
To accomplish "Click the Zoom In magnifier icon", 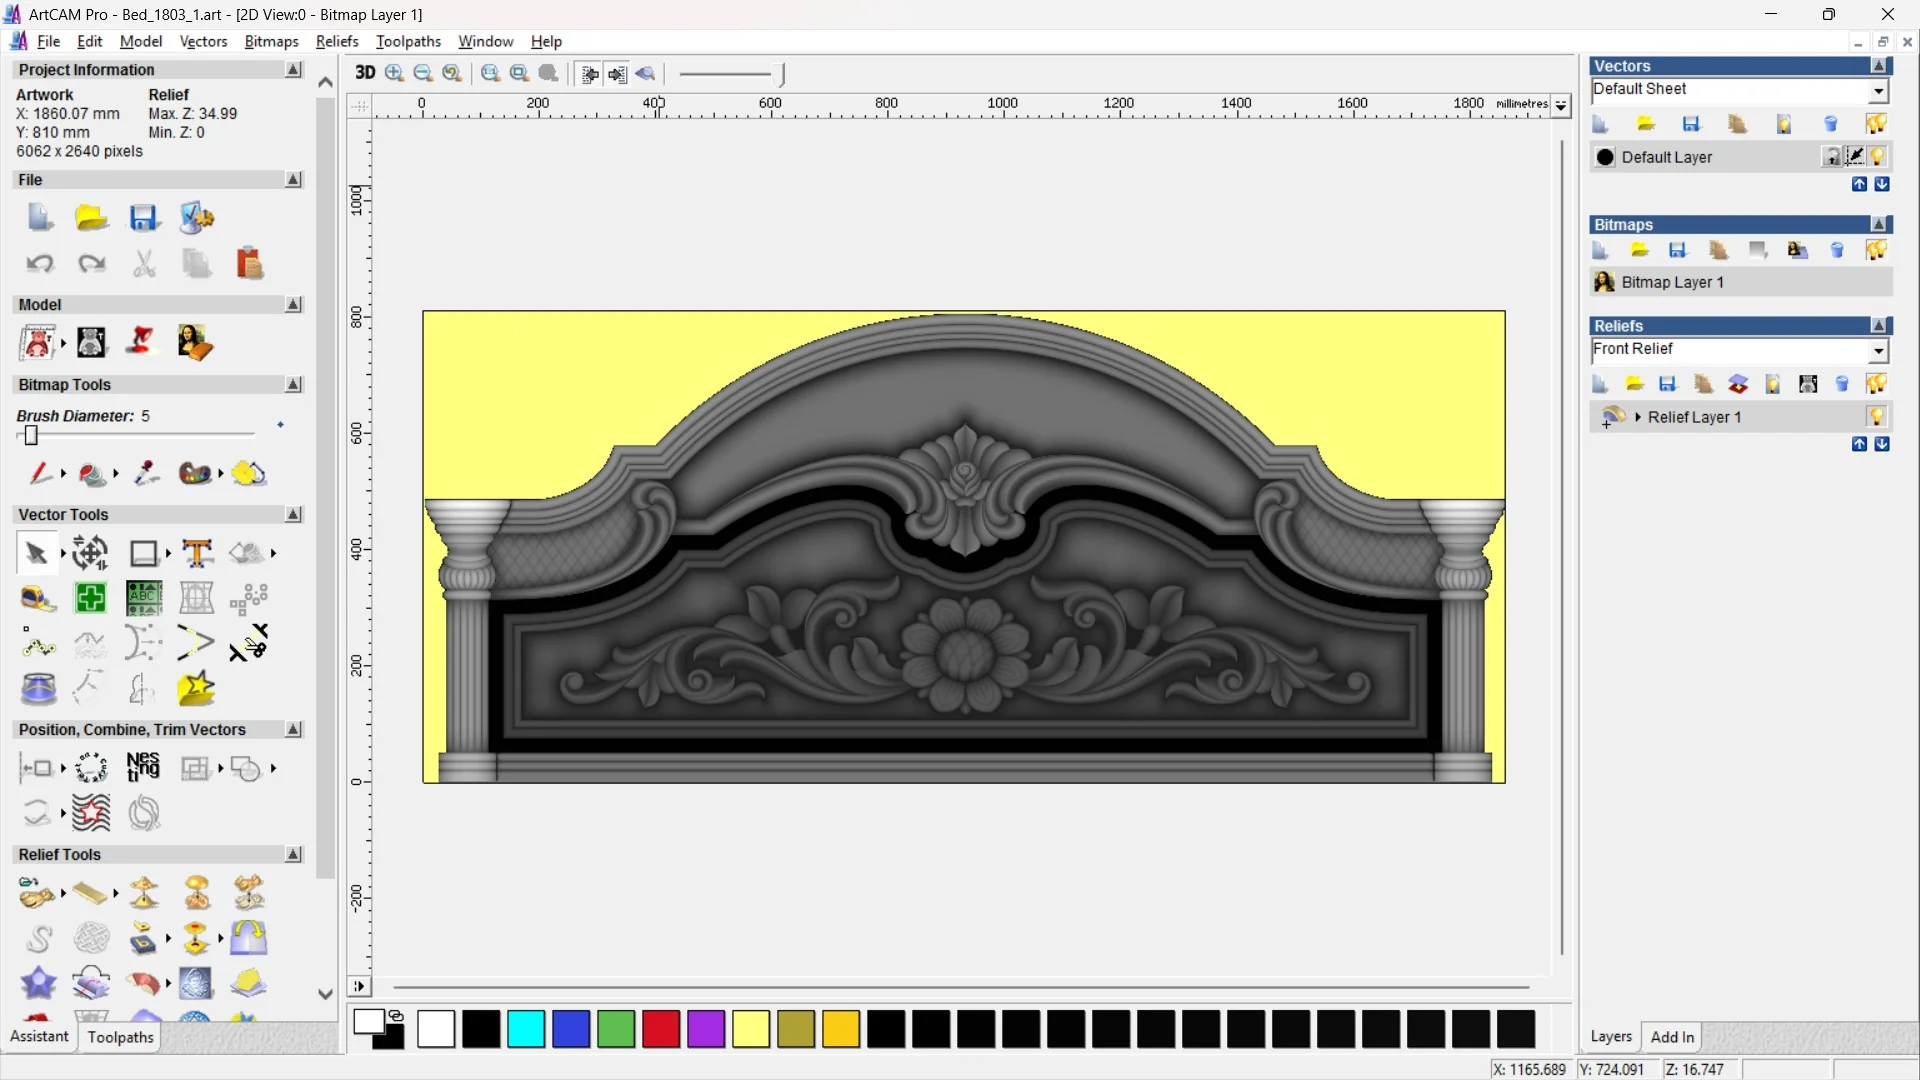I will [x=395, y=73].
